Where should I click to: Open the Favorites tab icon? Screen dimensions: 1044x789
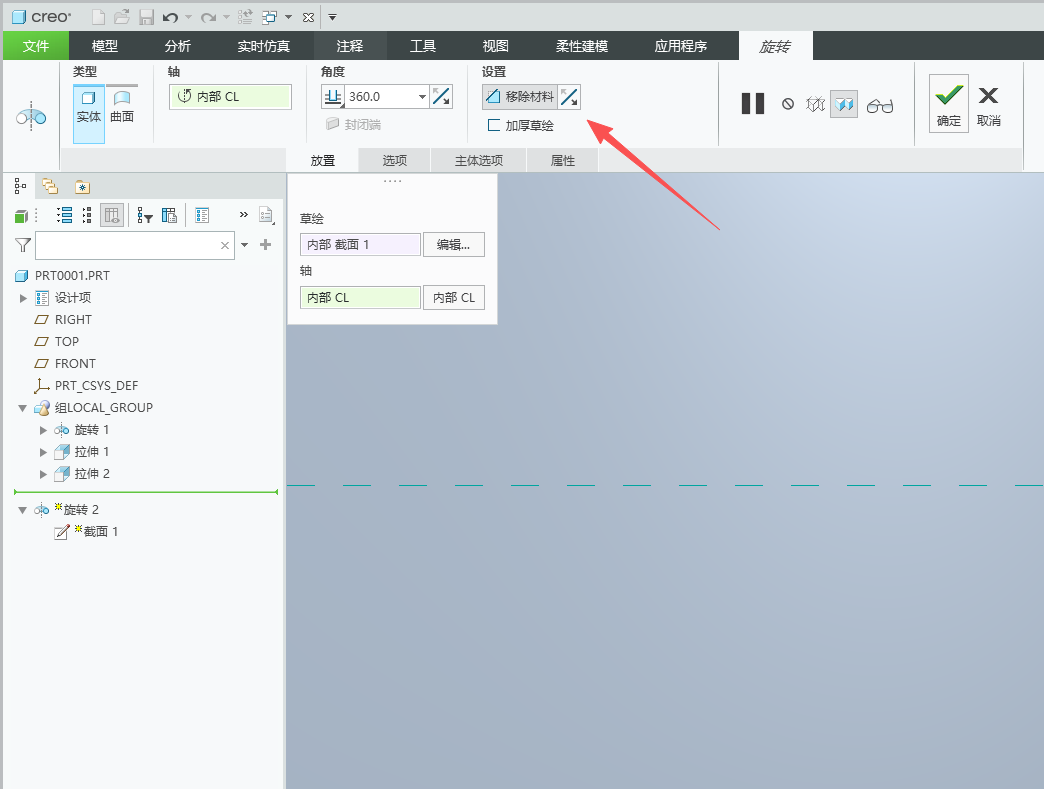pyautogui.click(x=82, y=187)
